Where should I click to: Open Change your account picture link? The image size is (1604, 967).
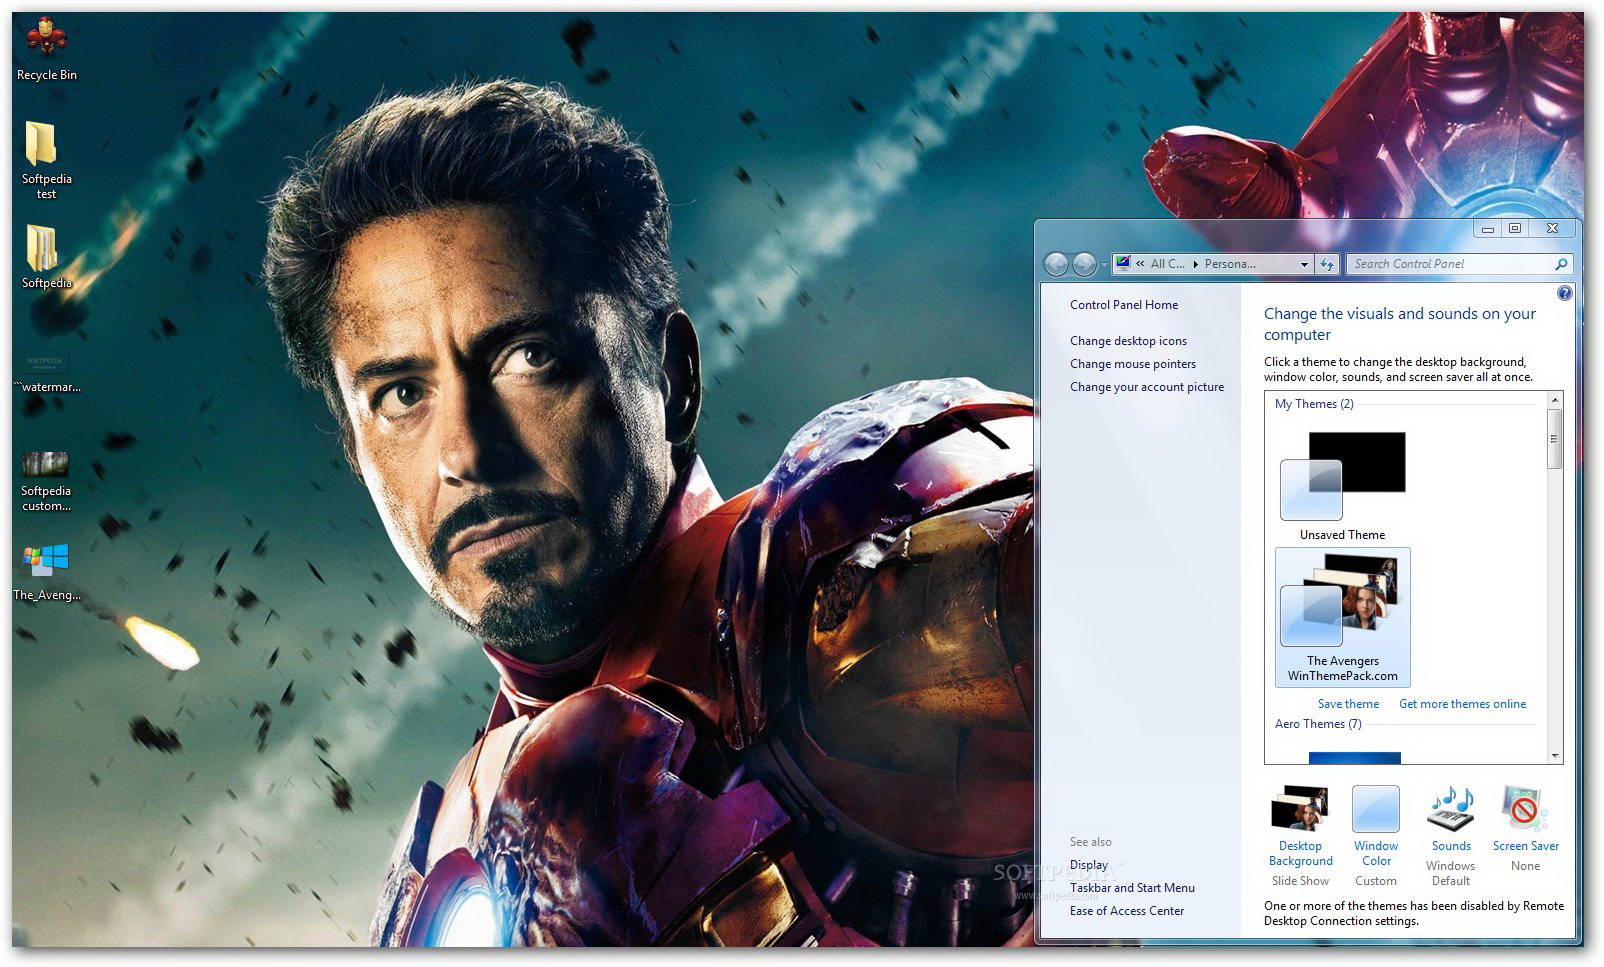1147,387
